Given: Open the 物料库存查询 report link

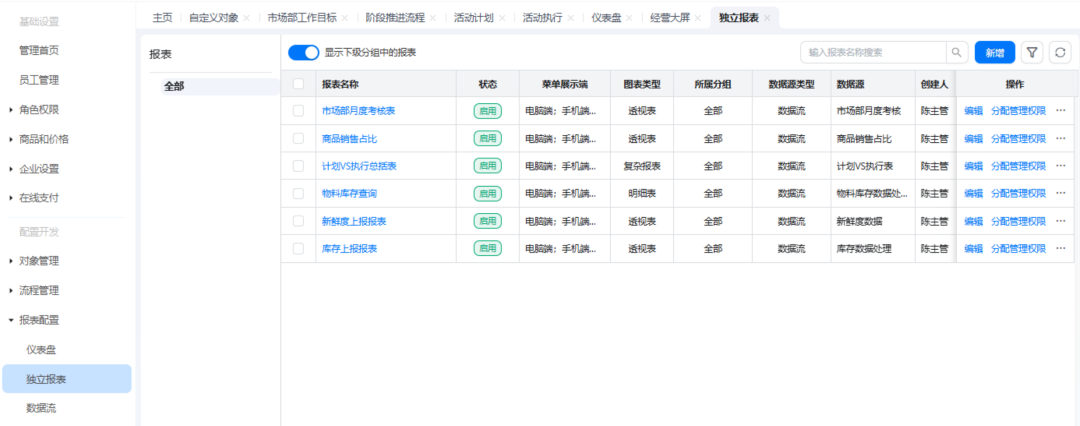Looking at the screenshot, I should 349,194.
